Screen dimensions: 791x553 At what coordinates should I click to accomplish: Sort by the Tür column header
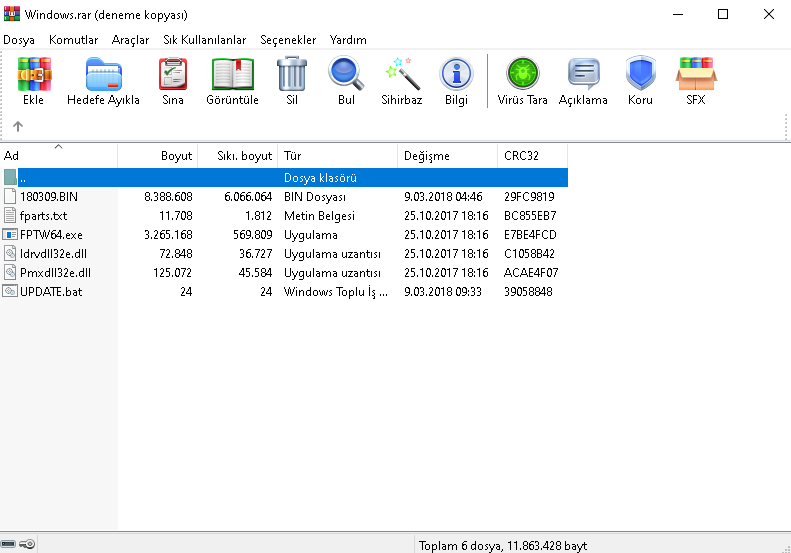click(x=337, y=155)
